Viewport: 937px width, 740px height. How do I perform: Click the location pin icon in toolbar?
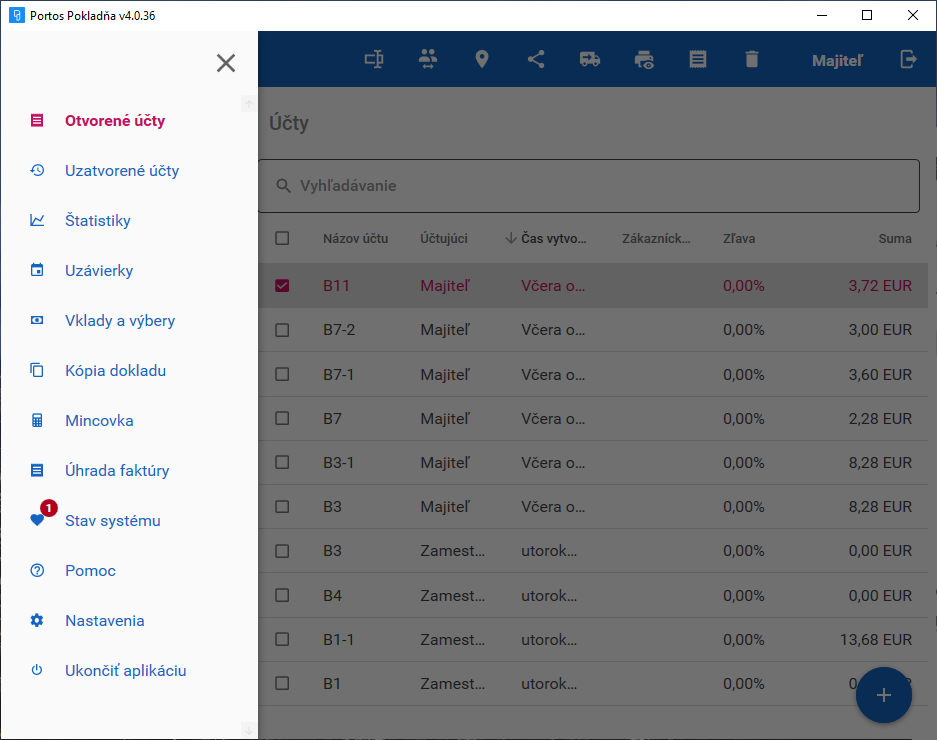point(482,59)
